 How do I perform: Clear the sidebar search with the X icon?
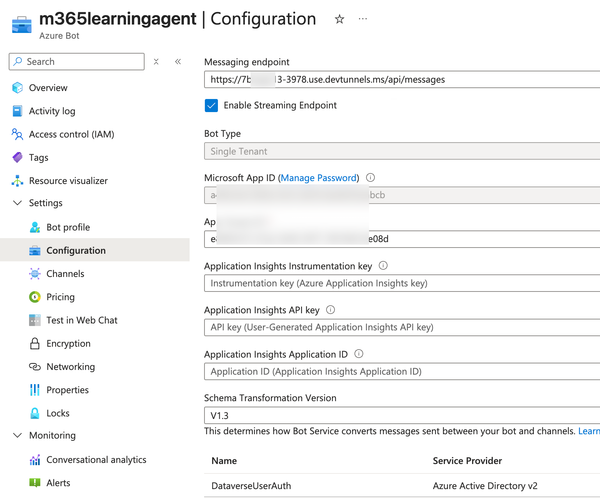point(156,62)
